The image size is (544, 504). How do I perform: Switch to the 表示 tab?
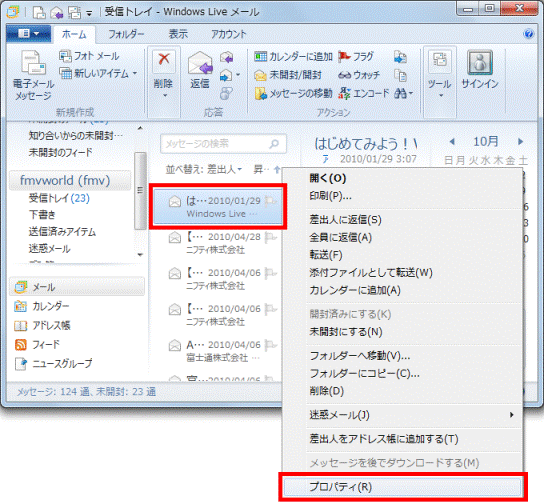[x=178, y=34]
